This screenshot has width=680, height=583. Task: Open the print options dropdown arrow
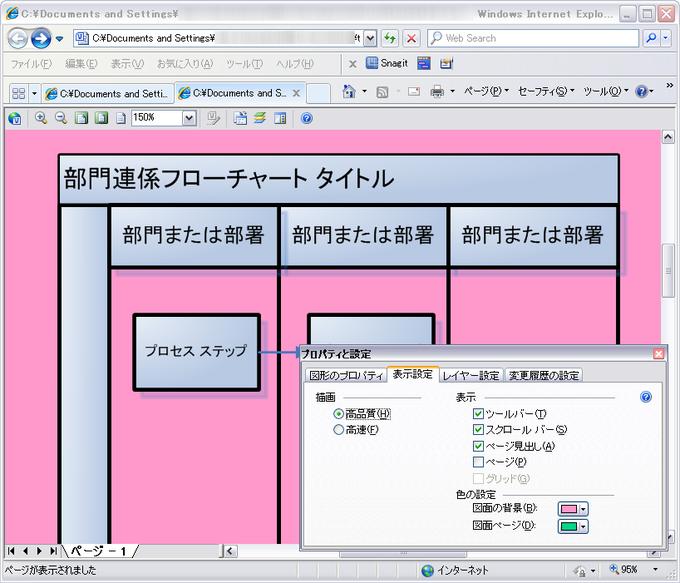452,92
